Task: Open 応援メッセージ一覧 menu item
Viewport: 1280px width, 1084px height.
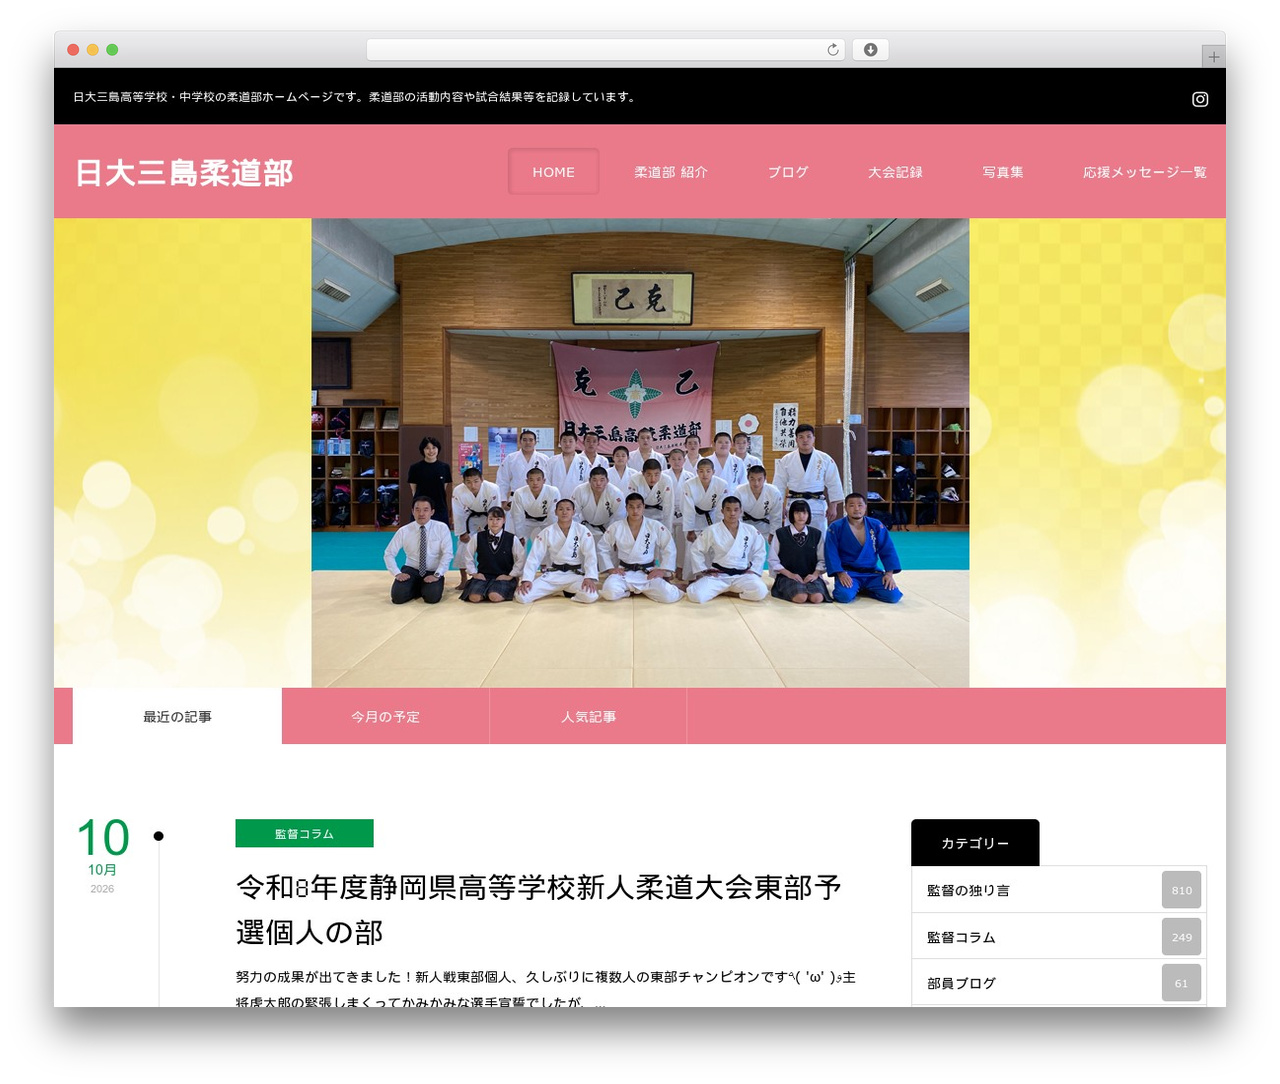Action: 1144,172
